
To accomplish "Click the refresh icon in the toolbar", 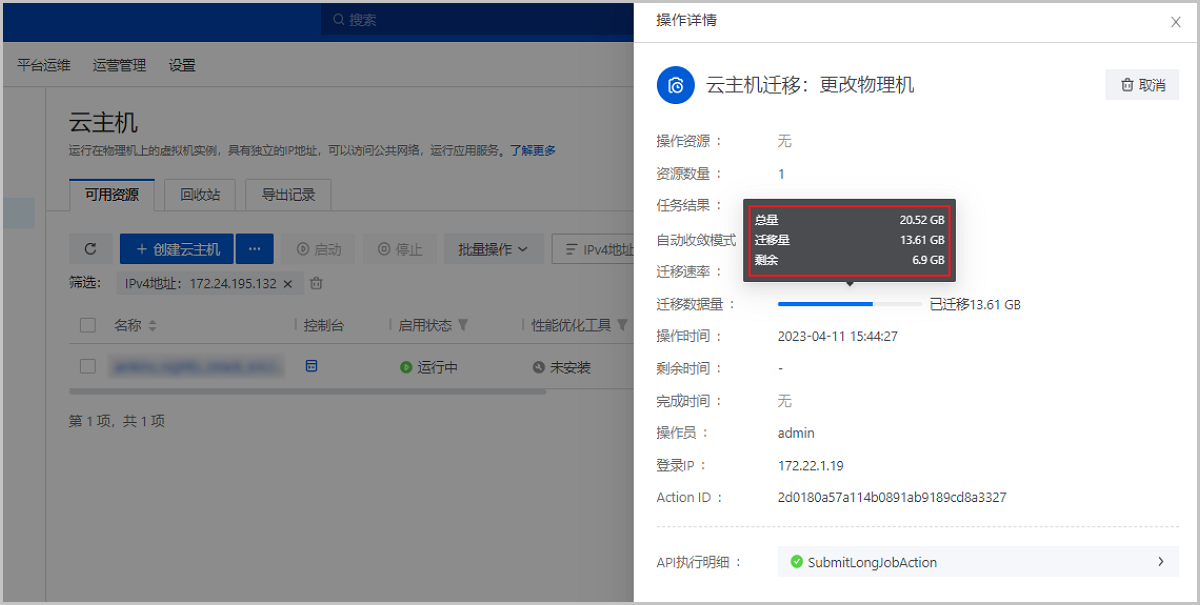I will [x=91, y=249].
